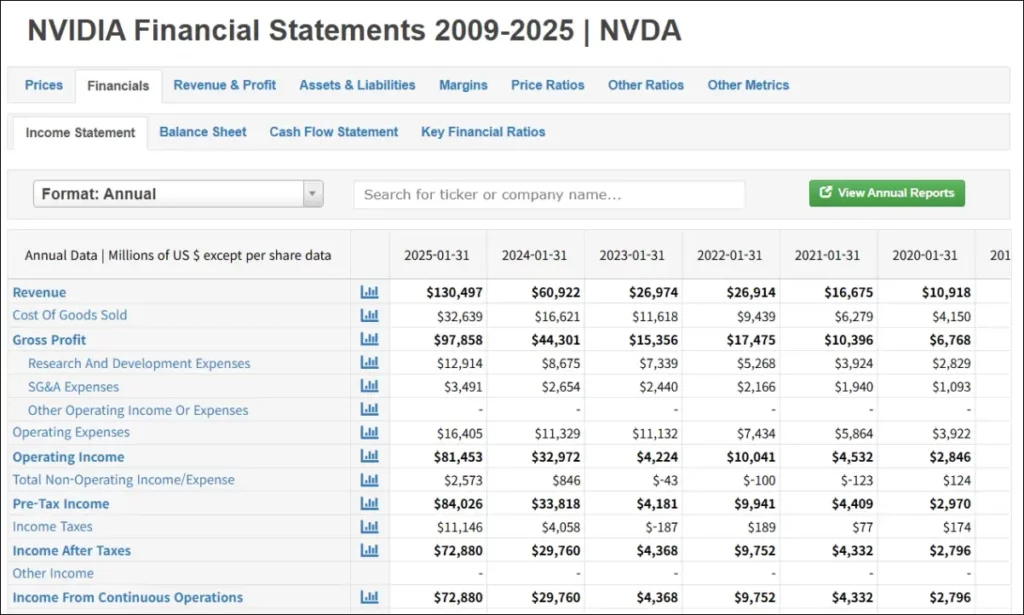This screenshot has width=1024, height=615.
Task: Select the $32,639 cost of goods value
Action: [460, 317]
